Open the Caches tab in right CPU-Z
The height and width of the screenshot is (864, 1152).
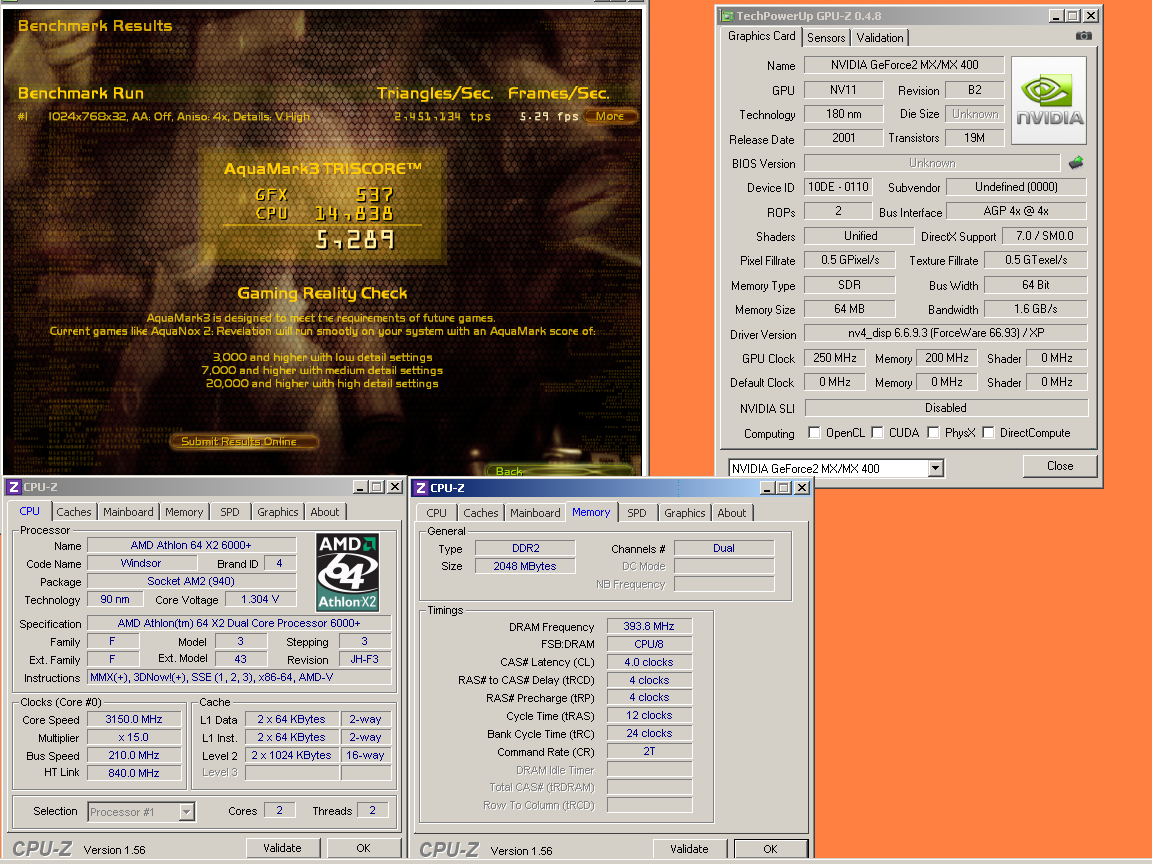coord(480,513)
